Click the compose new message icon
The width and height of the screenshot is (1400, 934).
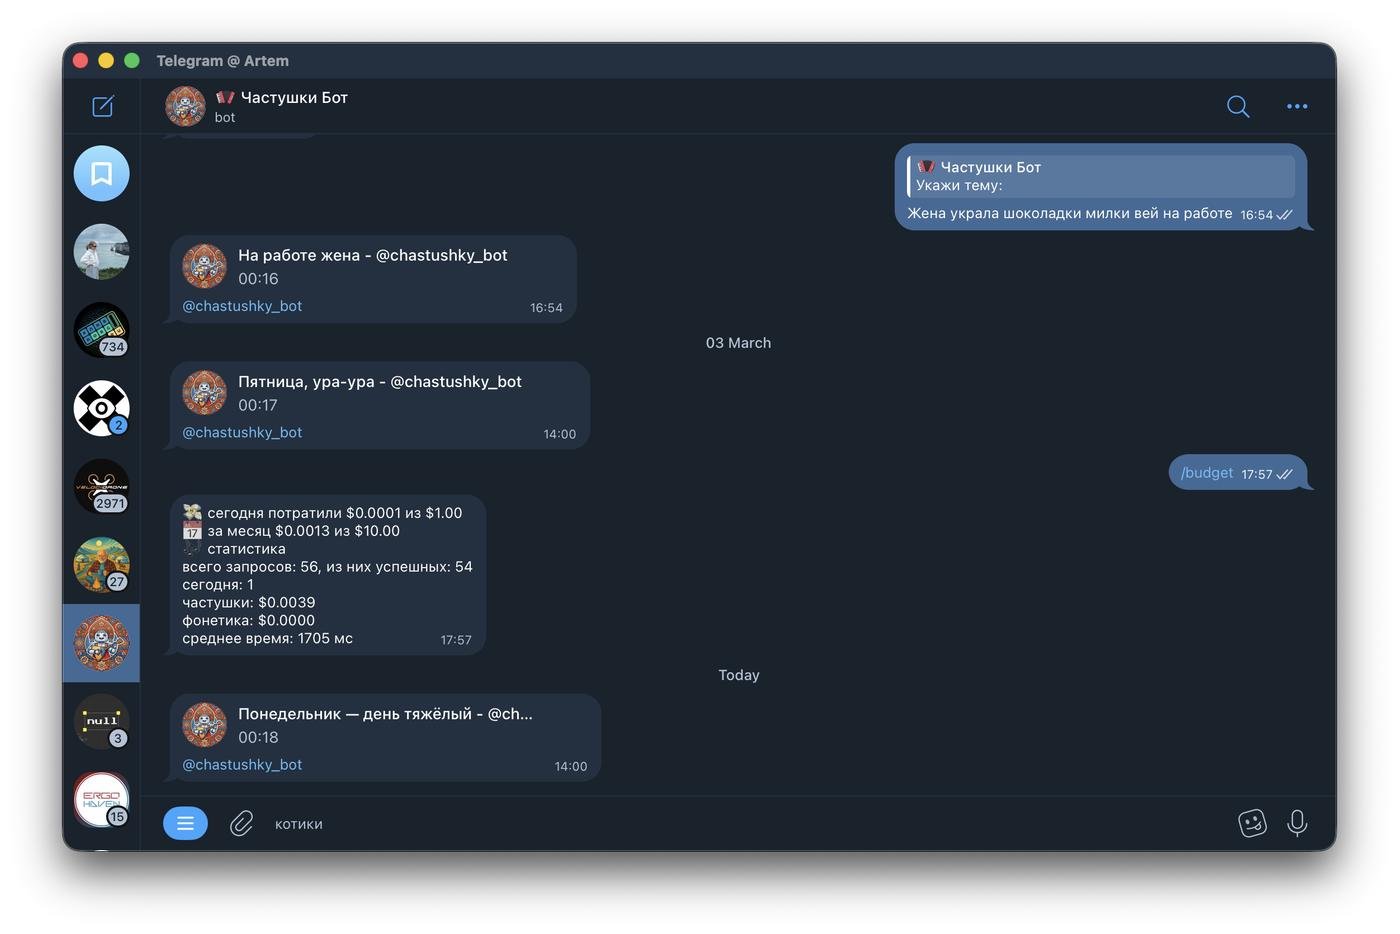click(x=103, y=106)
